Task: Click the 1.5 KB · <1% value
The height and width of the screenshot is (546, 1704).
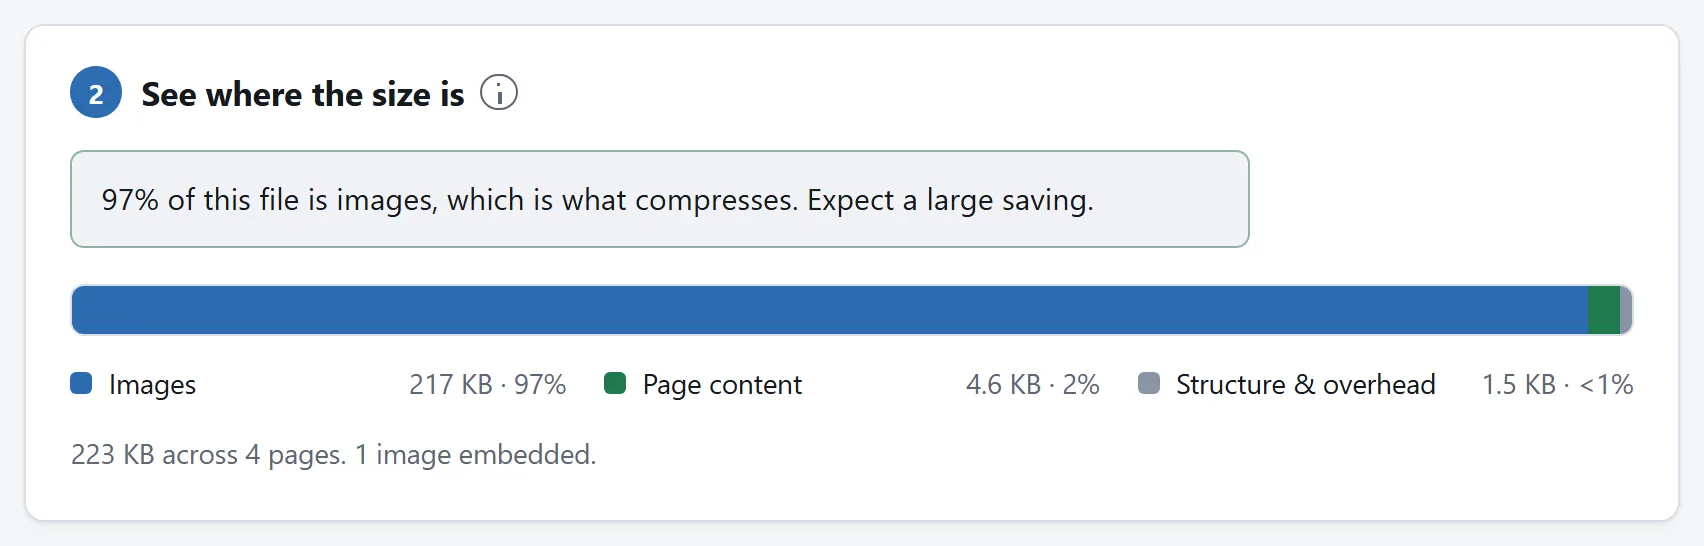Action: [x=1557, y=385]
